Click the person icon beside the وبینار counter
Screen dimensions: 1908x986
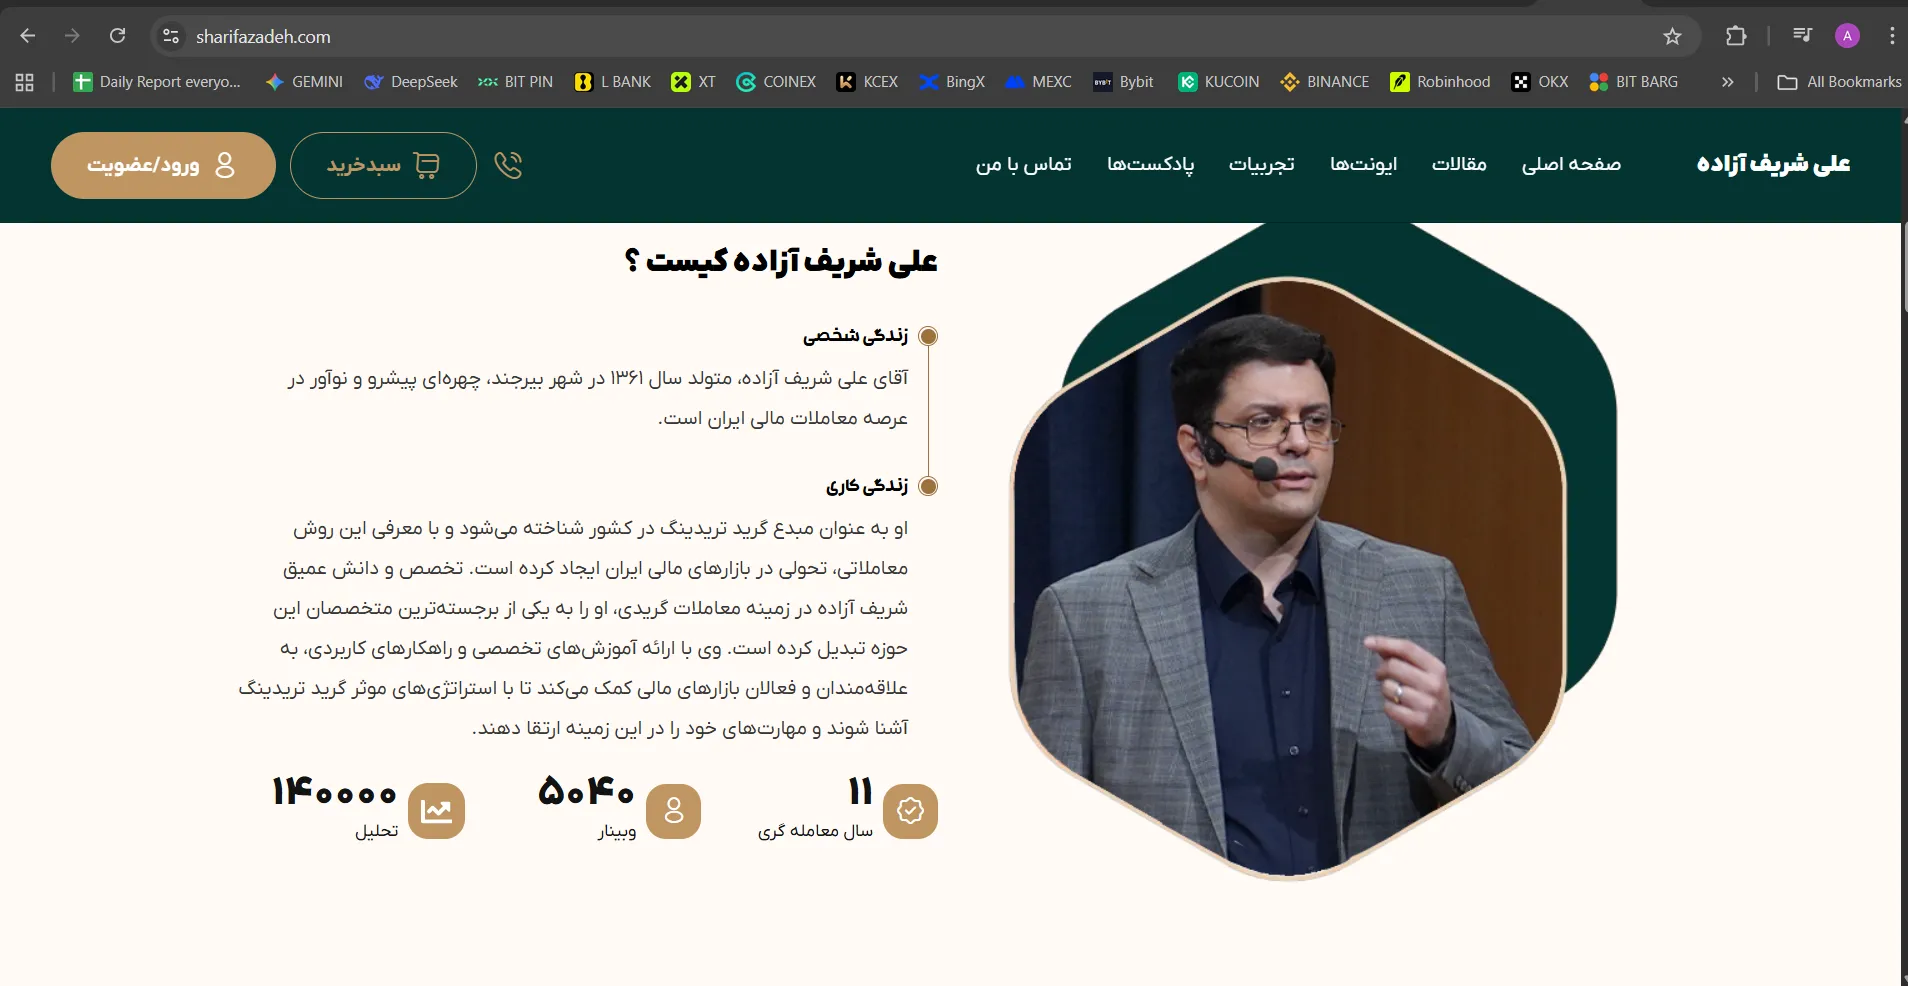click(673, 812)
